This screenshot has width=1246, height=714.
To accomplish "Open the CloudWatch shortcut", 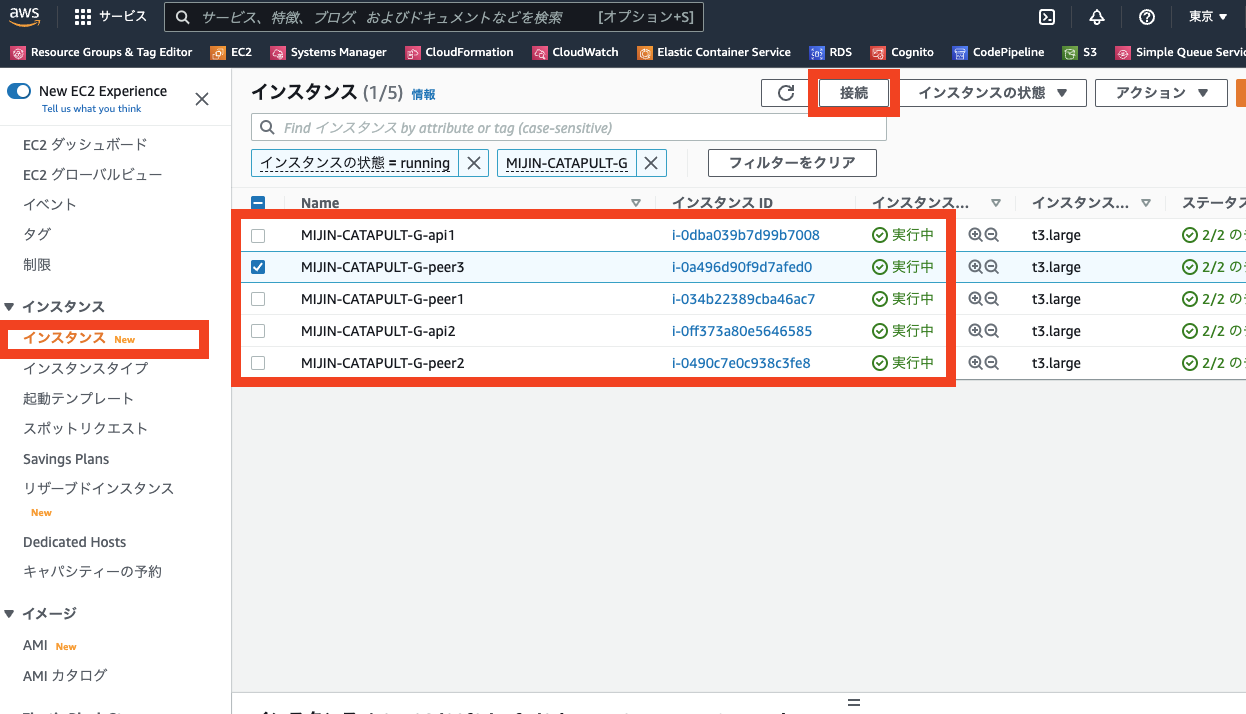I will (x=575, y=52).
